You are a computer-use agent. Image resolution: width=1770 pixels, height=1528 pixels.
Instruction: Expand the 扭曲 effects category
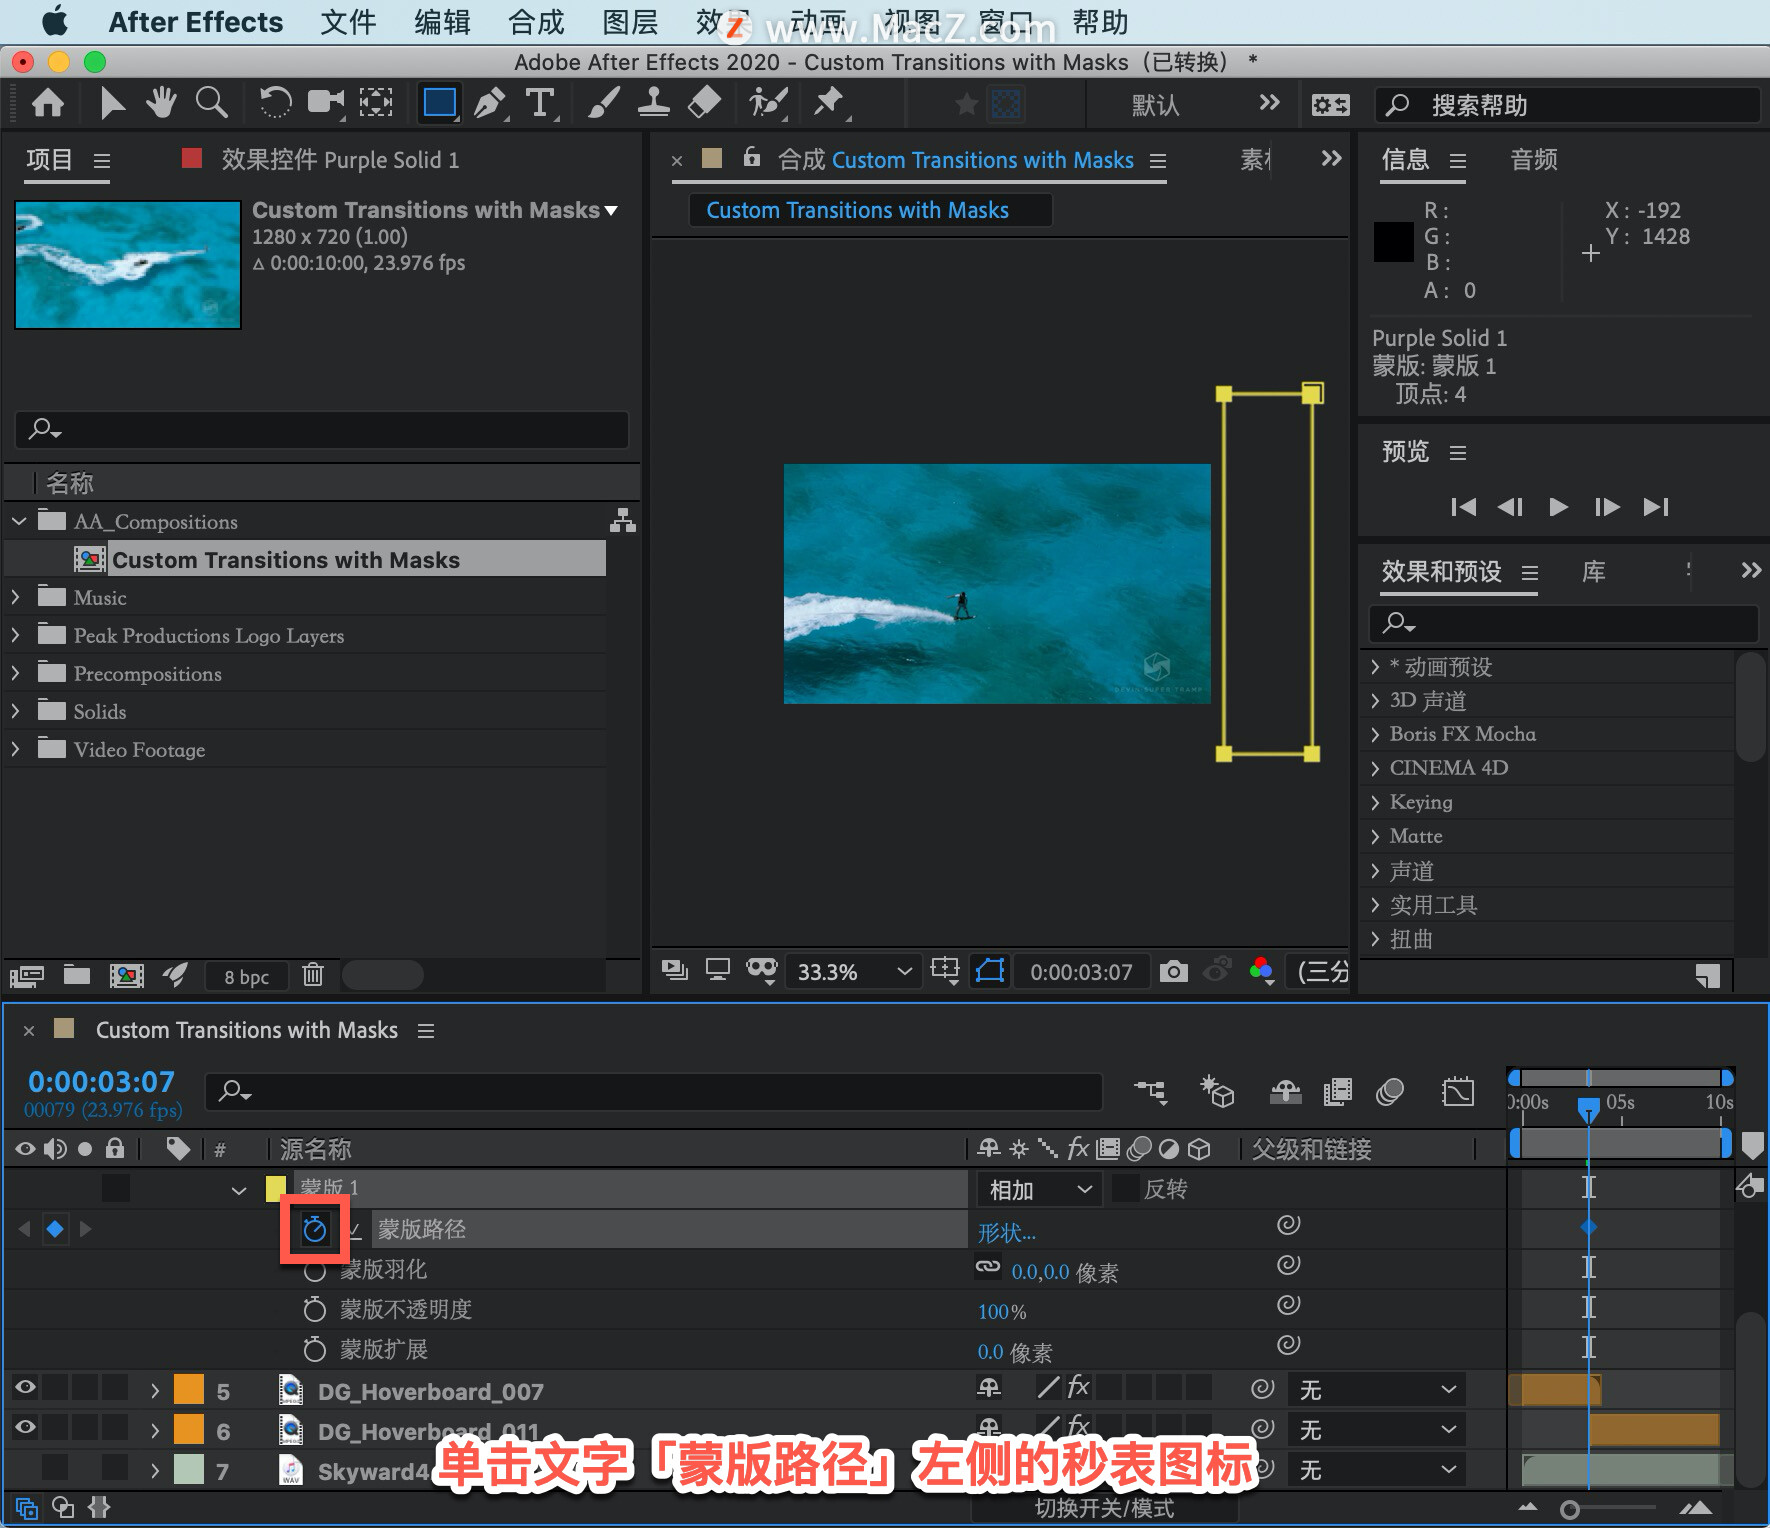(1375, 939)
